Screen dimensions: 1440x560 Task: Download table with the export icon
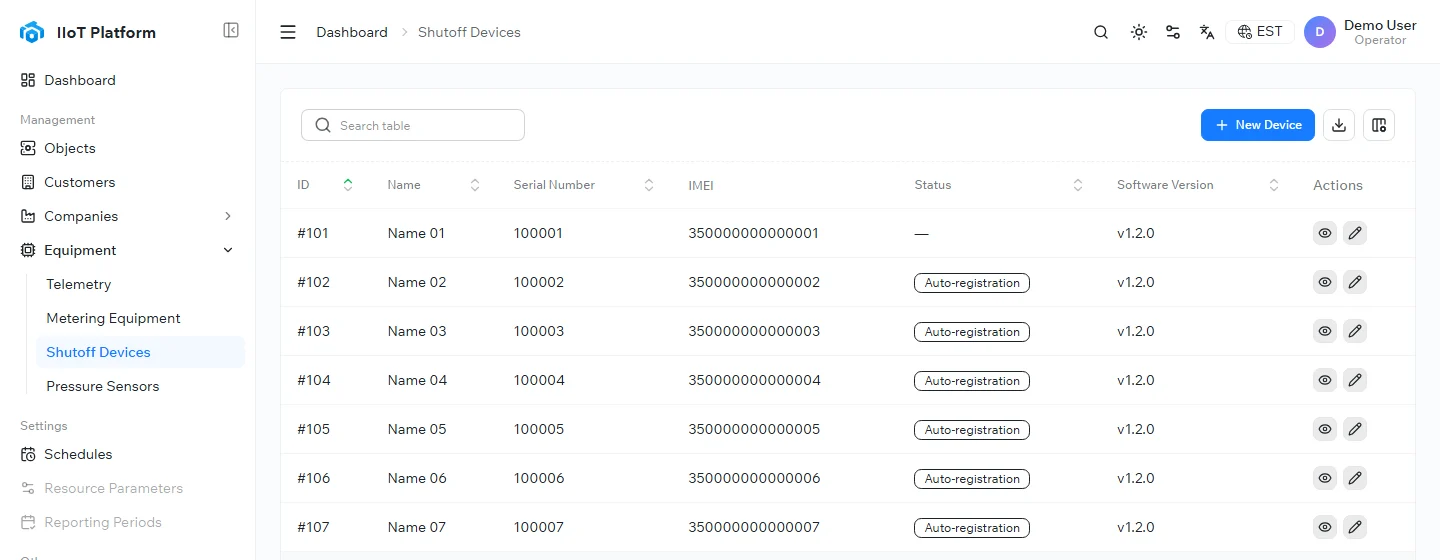click(x=1339, y=125)
